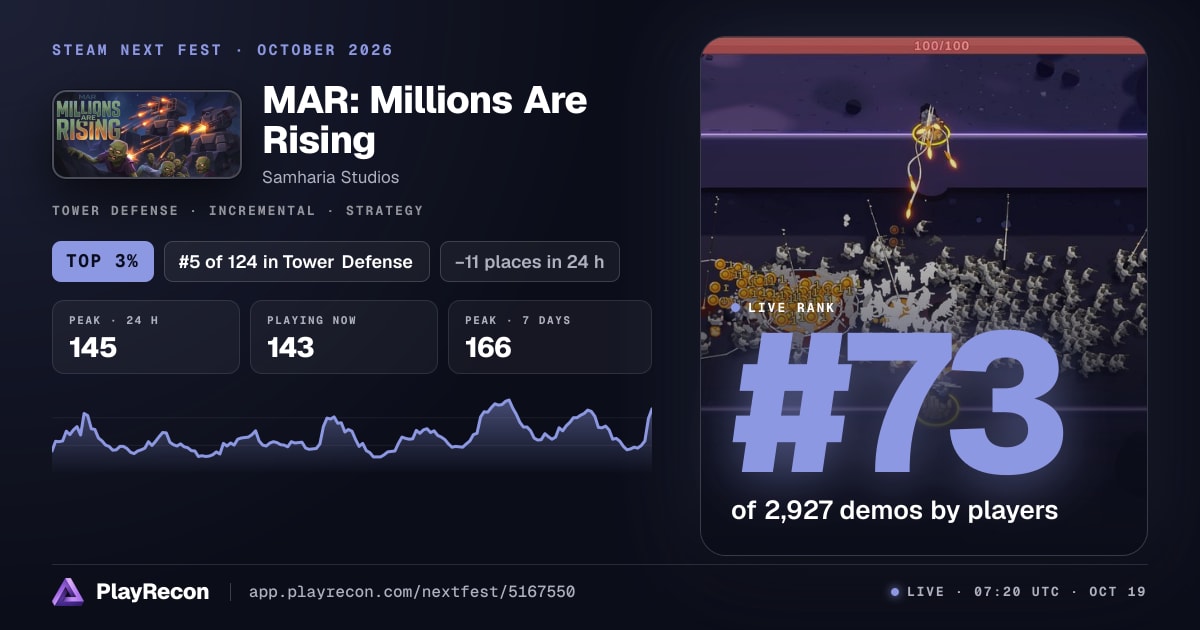This screenshot has height=630, width=1200.
Task: Click the INCREMENTAL genre tag
Action: tap(262, 211)
